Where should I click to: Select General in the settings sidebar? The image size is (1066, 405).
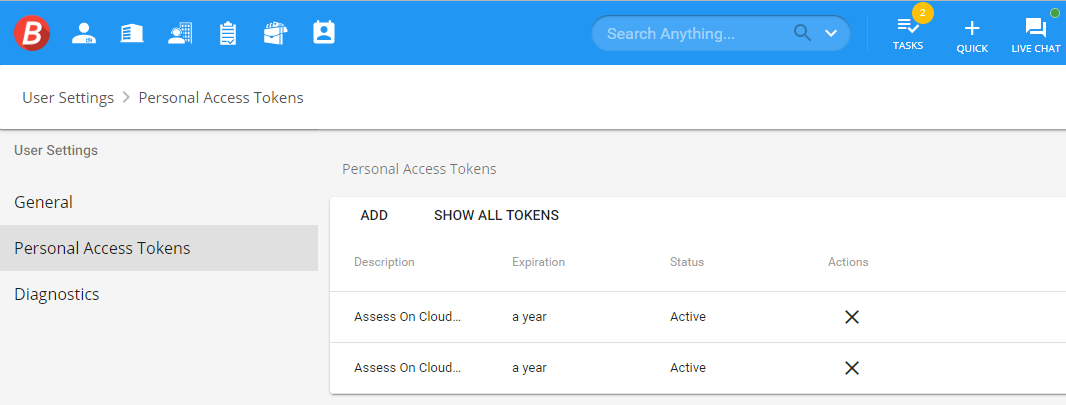(x=44, y=202)
